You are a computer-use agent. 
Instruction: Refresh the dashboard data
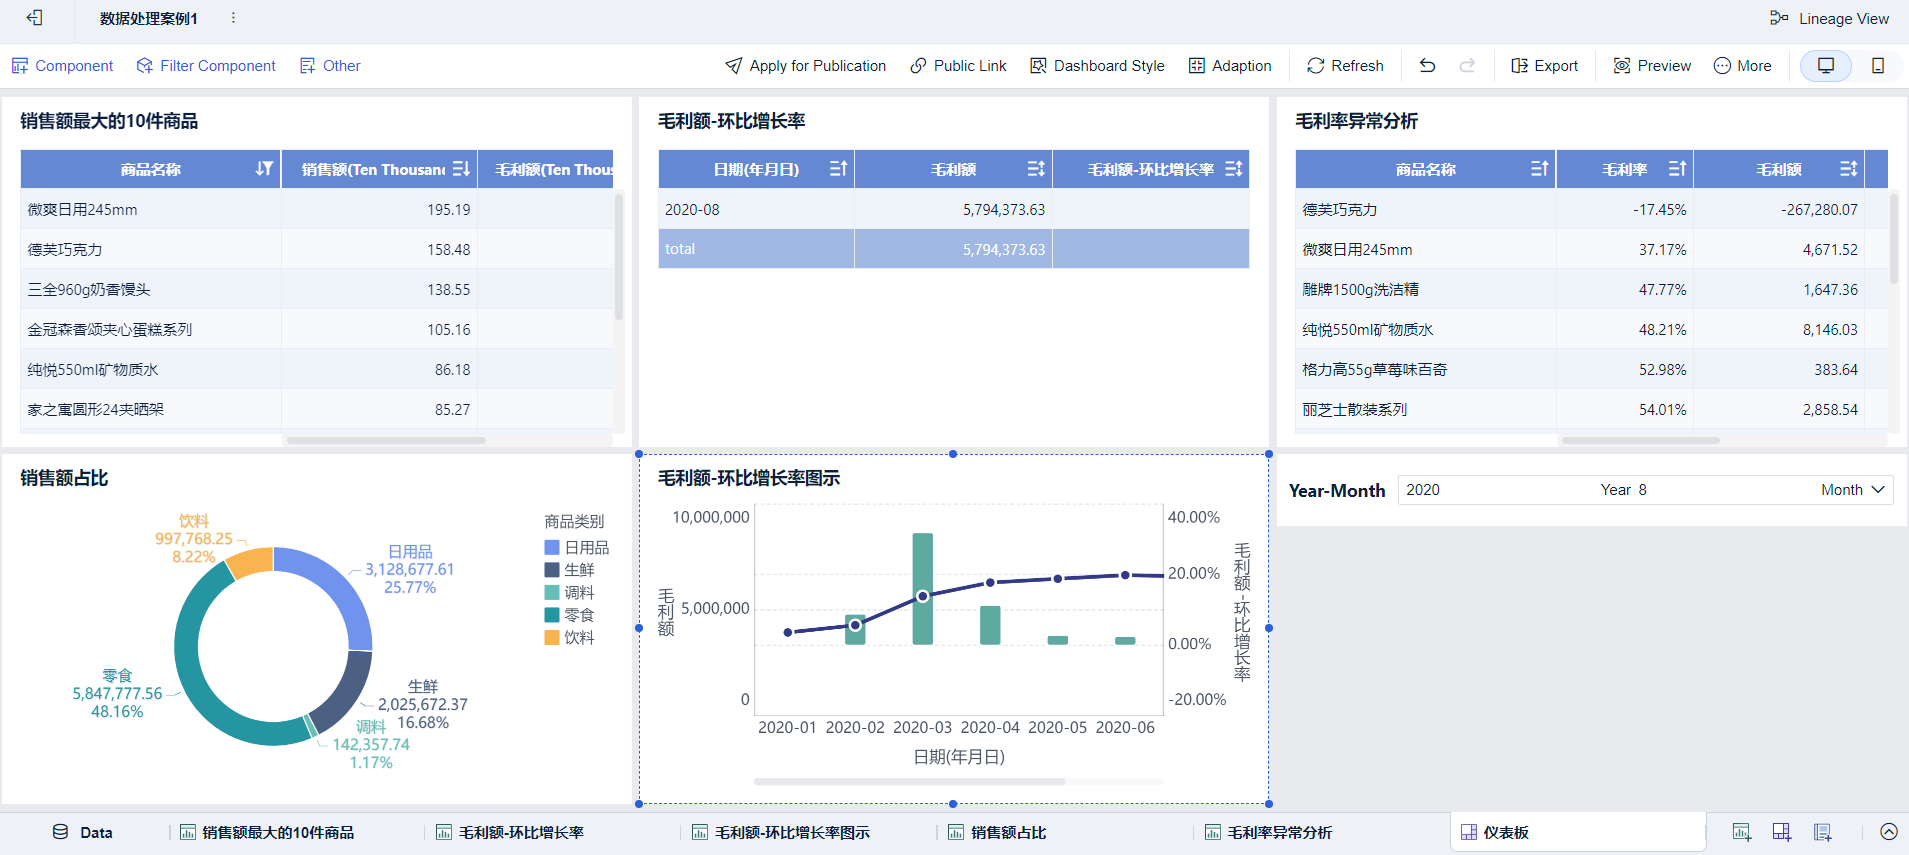[x=1345, y=66]
